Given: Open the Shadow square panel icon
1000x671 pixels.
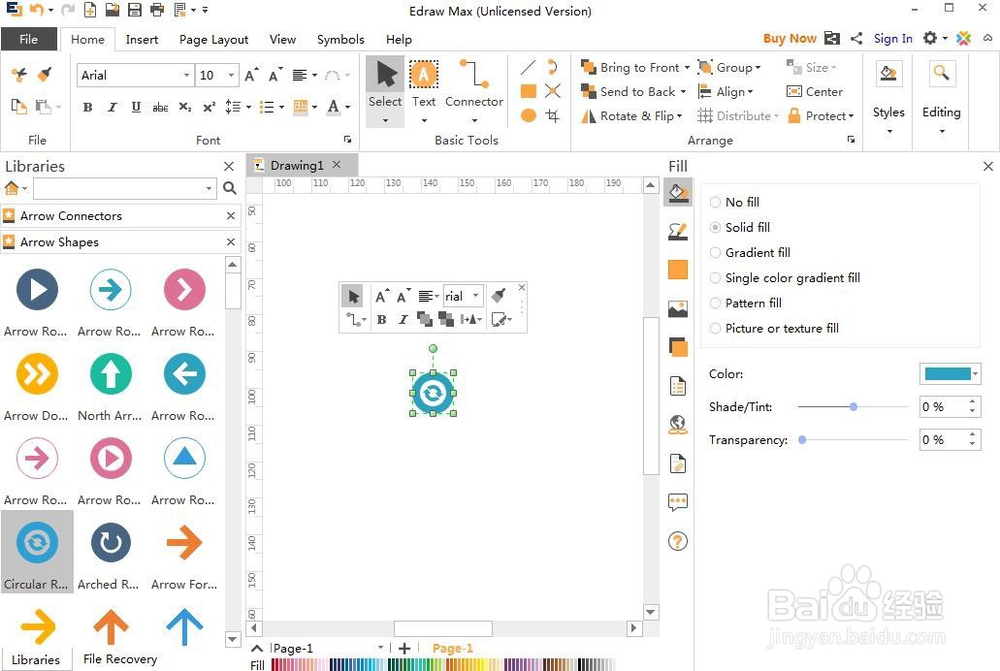Looking at the screenshot, I should tap(678, 348).
